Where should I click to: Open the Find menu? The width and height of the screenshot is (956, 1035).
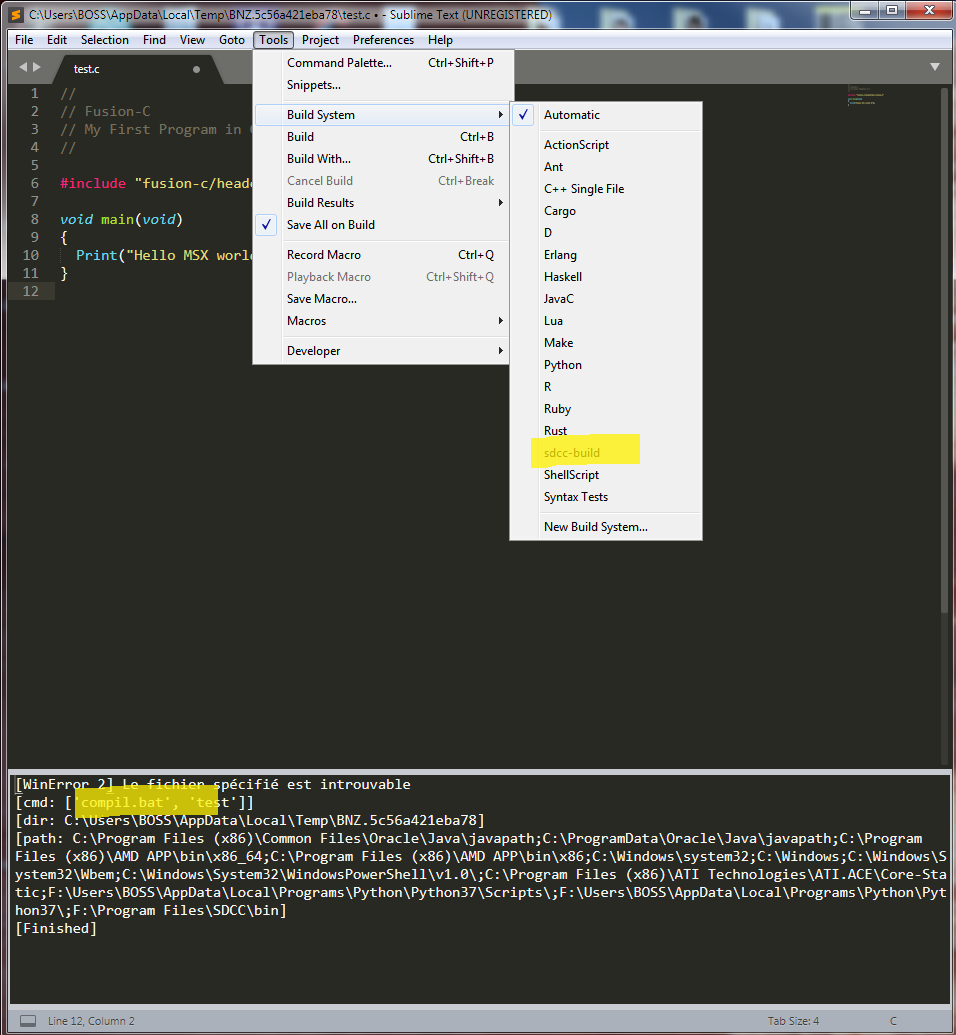tap(154, 40)
